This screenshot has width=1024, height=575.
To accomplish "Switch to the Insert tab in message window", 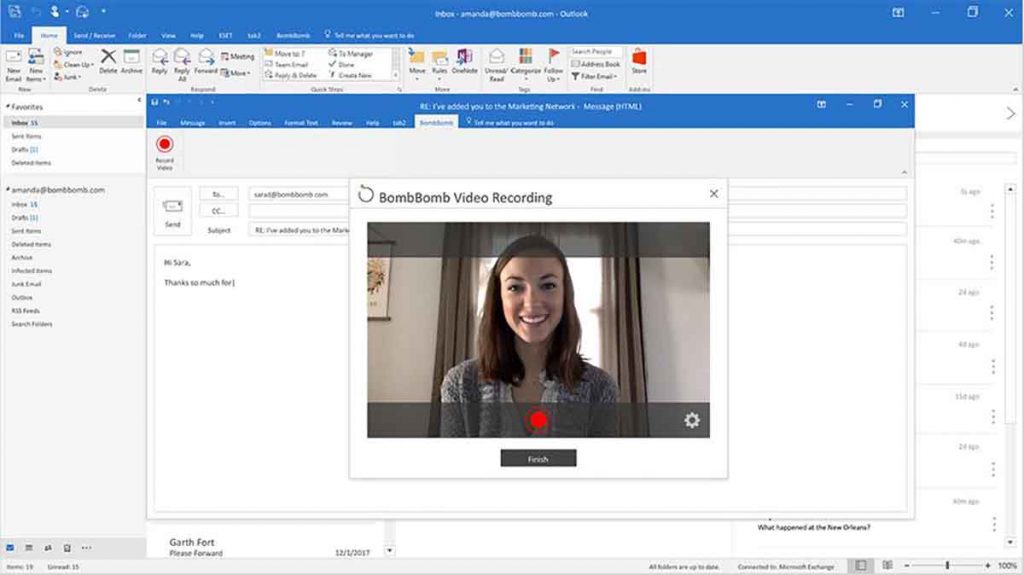I will [x=227, y=123].
